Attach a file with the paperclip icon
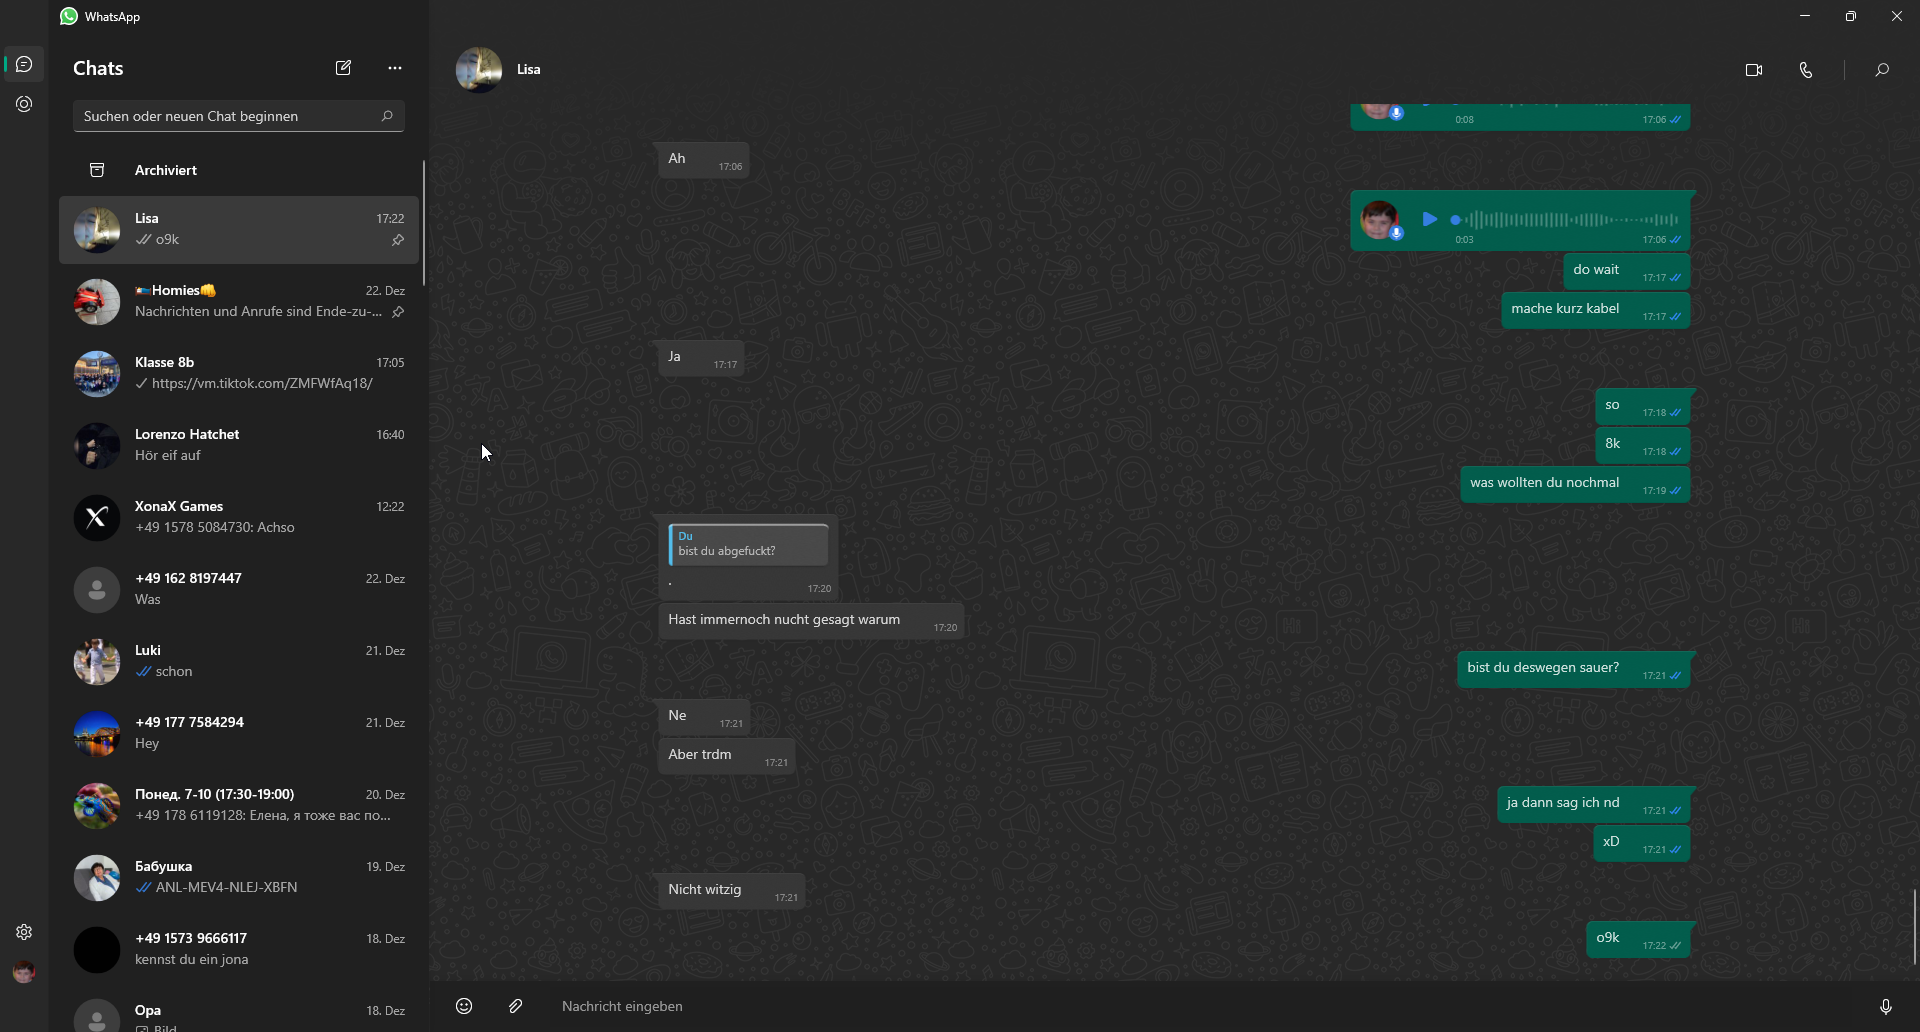The image size is (1920, 1032). click(515, 1006)
